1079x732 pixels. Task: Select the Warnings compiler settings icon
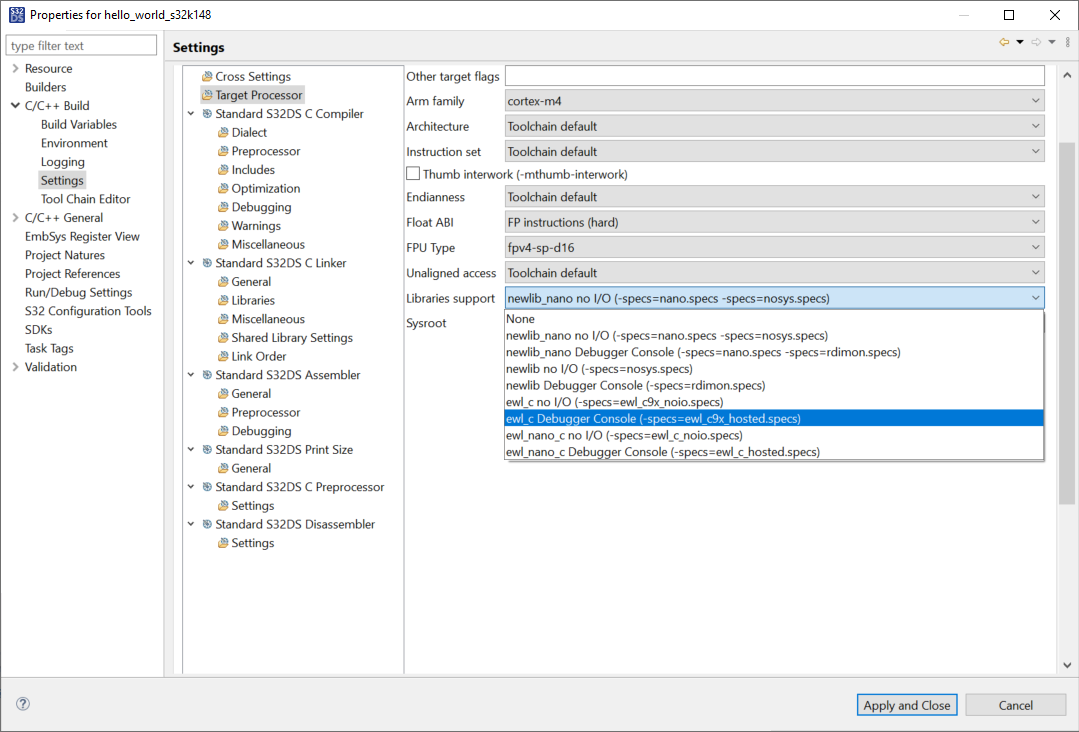click(222, 225)
